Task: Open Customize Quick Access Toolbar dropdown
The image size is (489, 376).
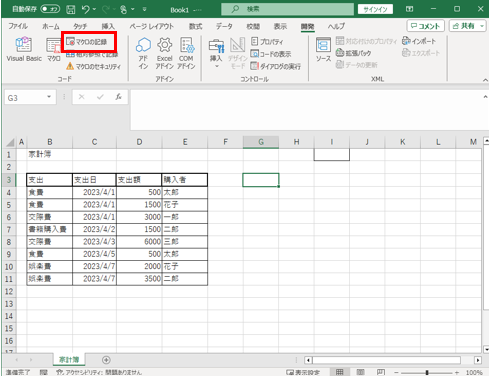Action: click(145, 10)
